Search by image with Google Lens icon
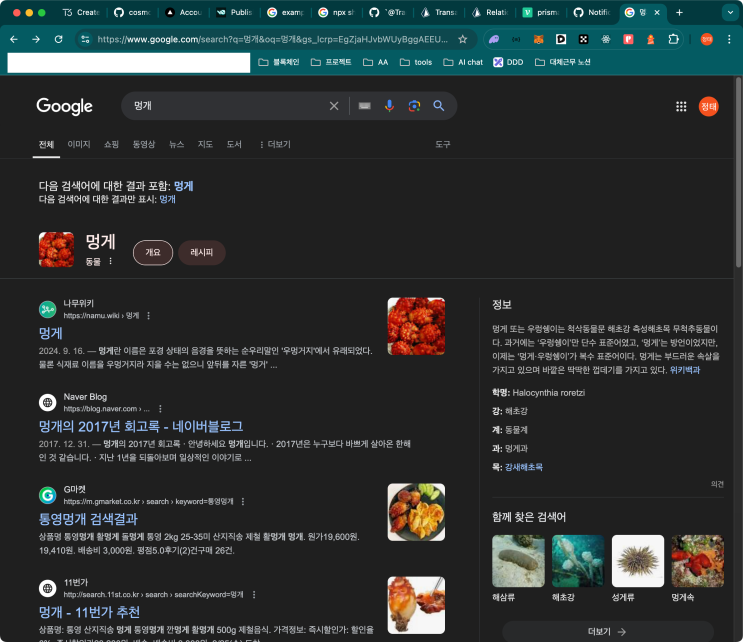 pyautogui.click(x=414, y=106)
